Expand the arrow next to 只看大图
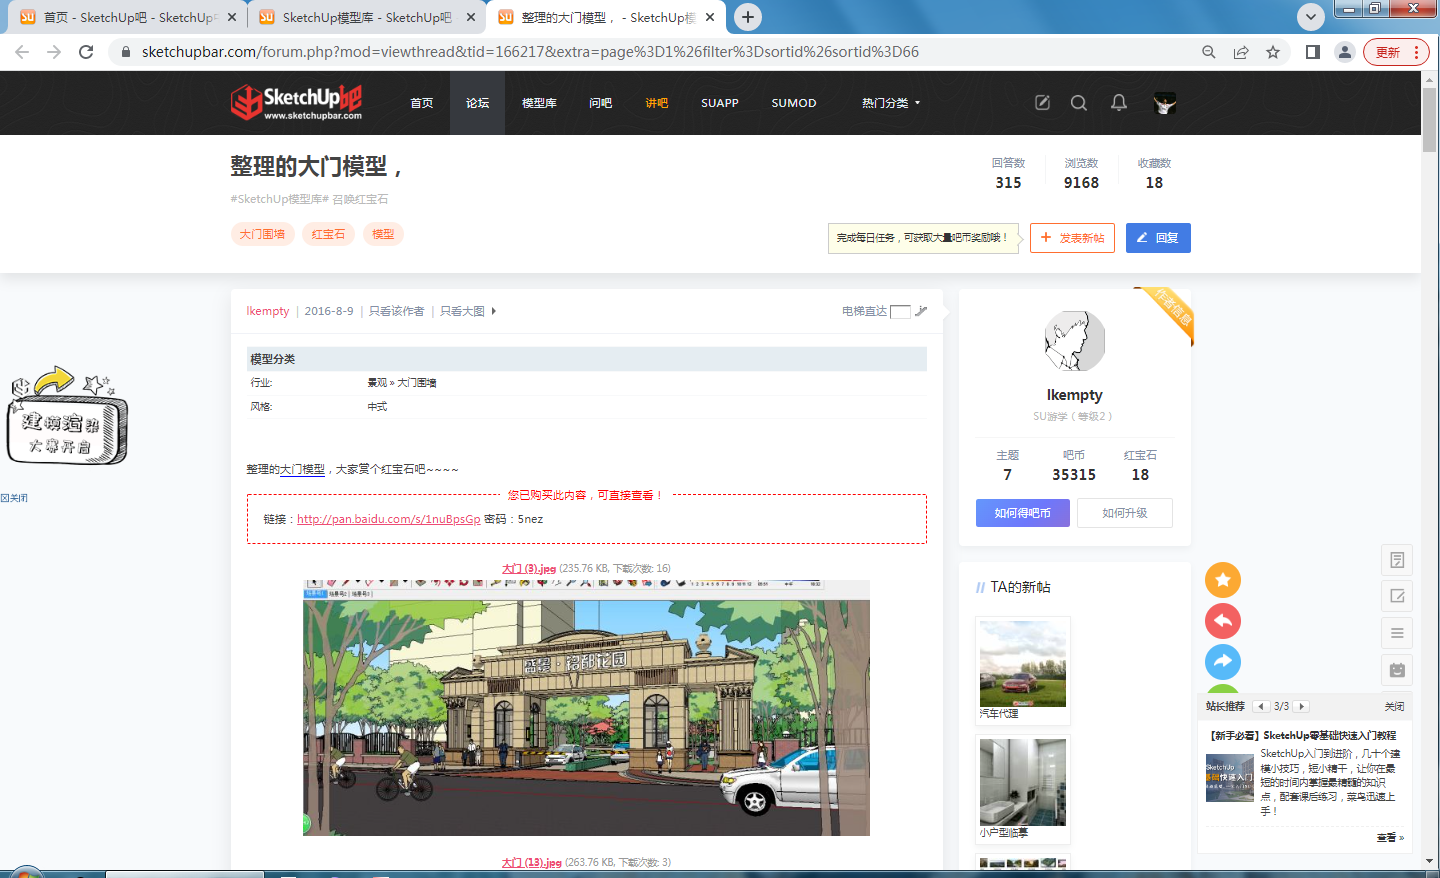The height and width of the screenshot is (878, 1440). (x=493, y=311)
